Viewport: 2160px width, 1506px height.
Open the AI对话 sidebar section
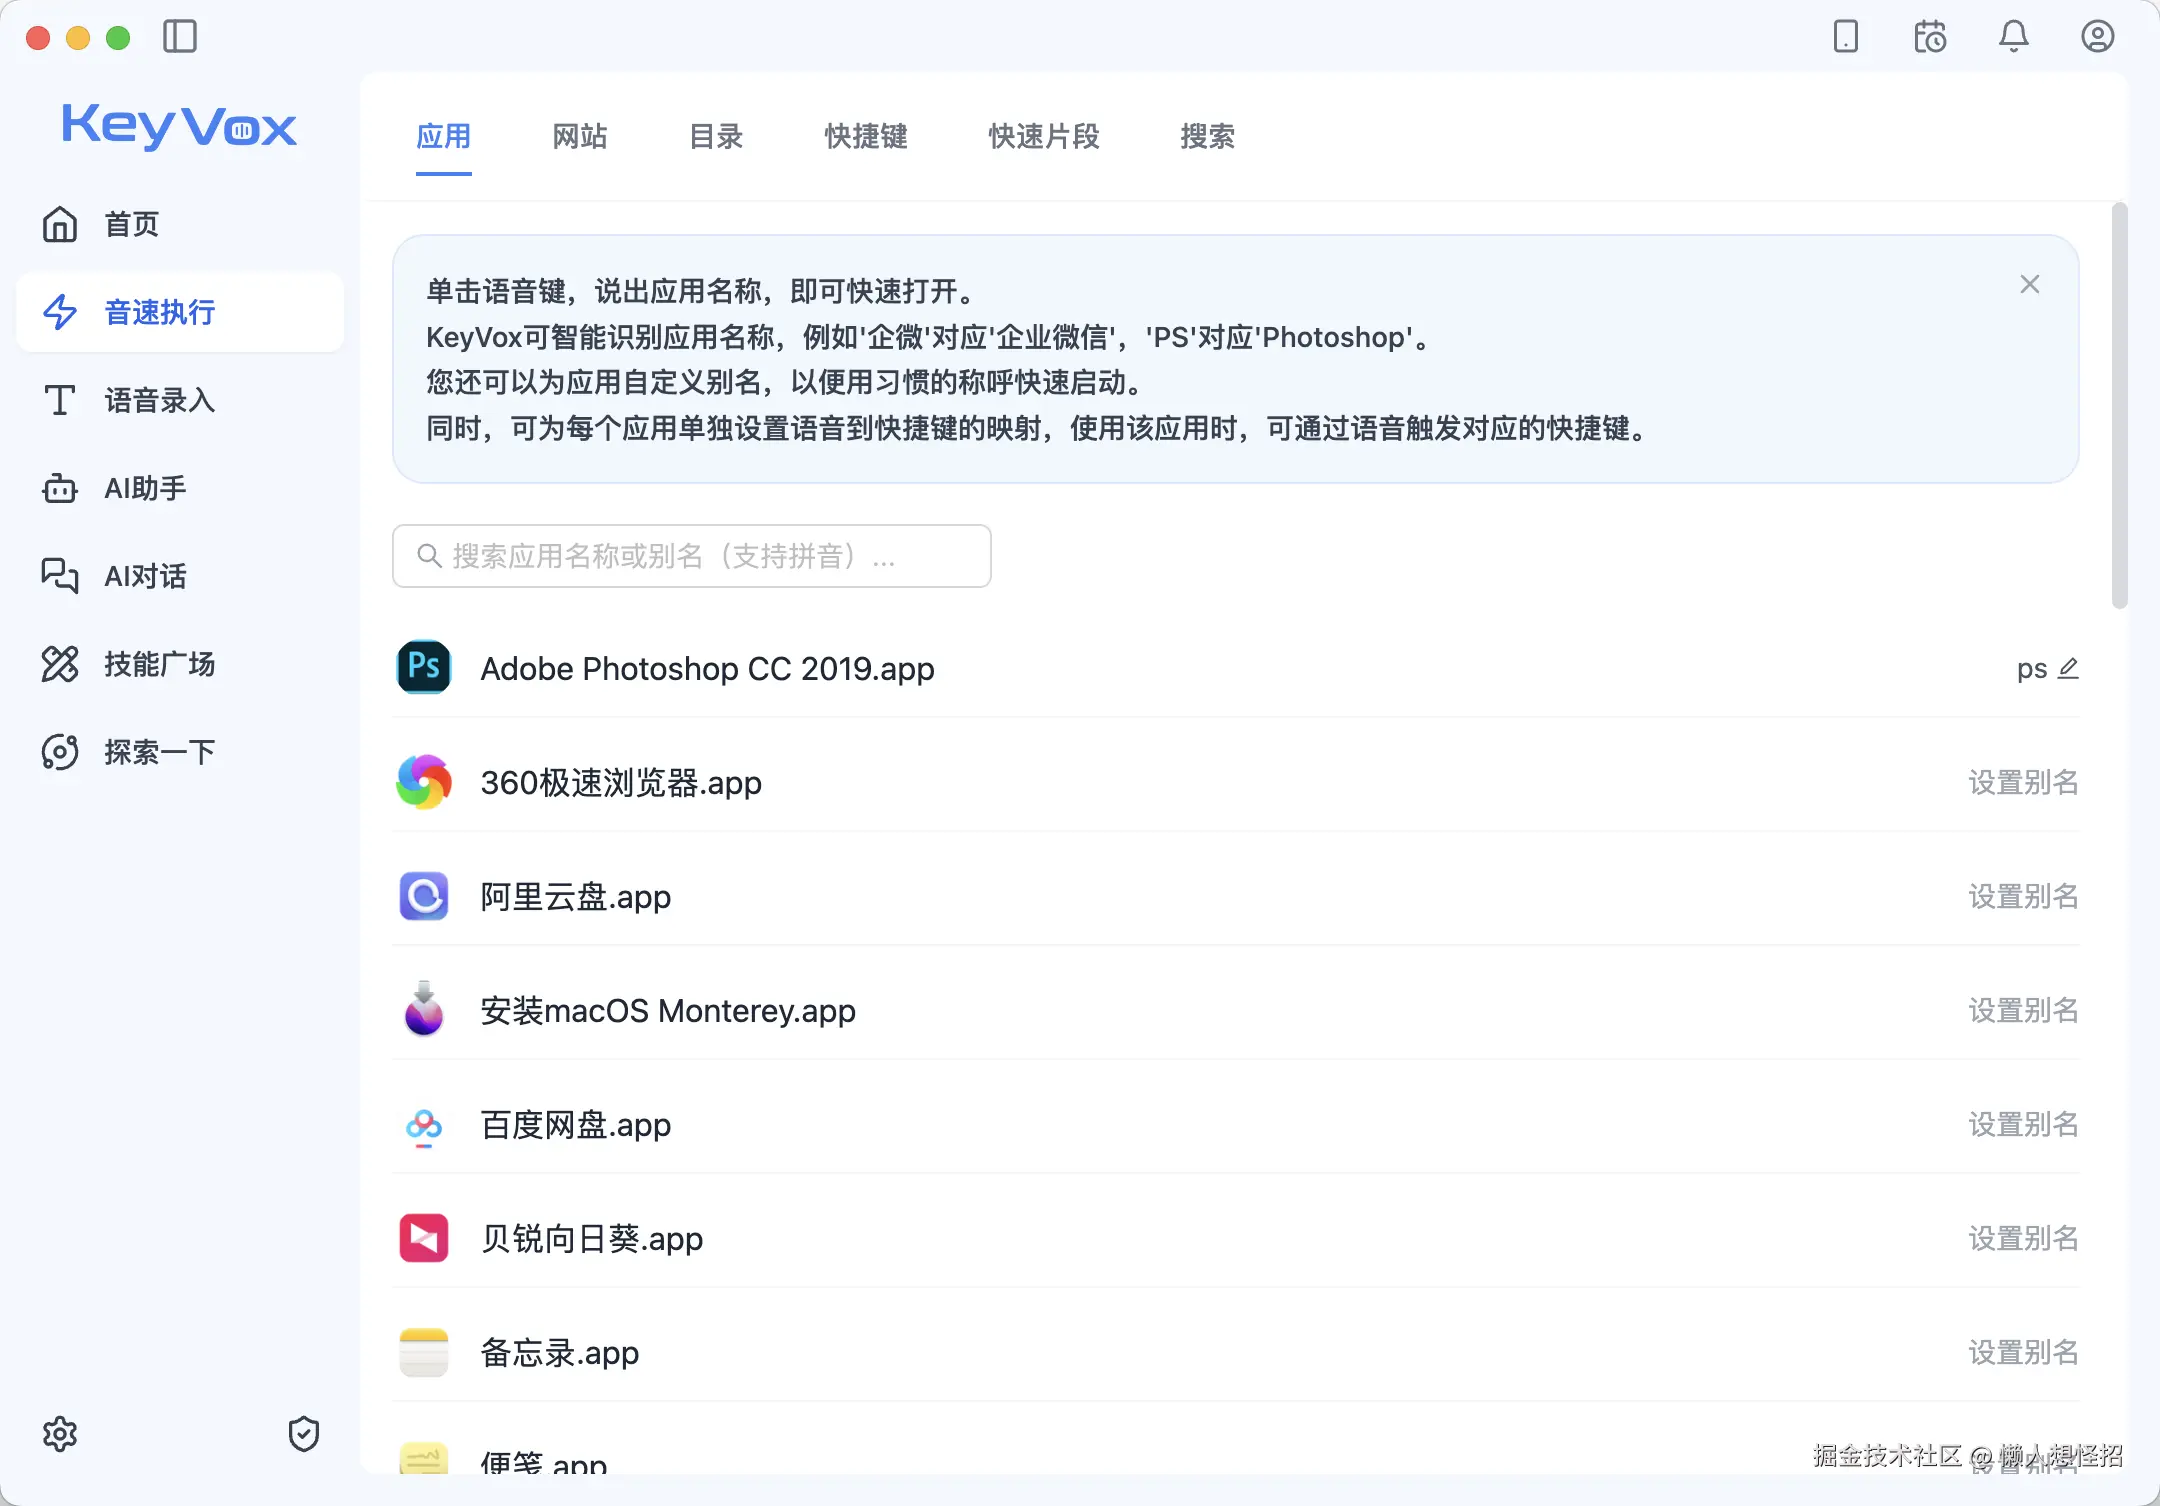click(x=144, y=576)
